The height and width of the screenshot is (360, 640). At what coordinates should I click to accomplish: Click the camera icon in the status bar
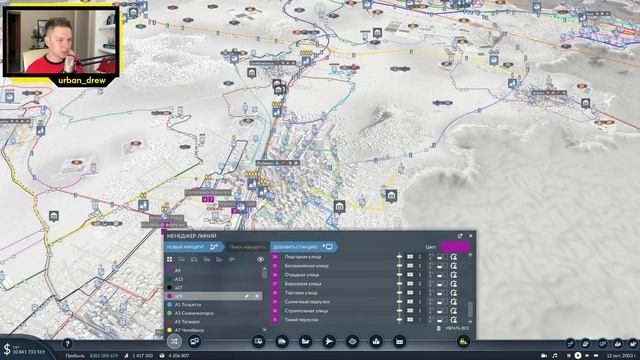(544, 356)
